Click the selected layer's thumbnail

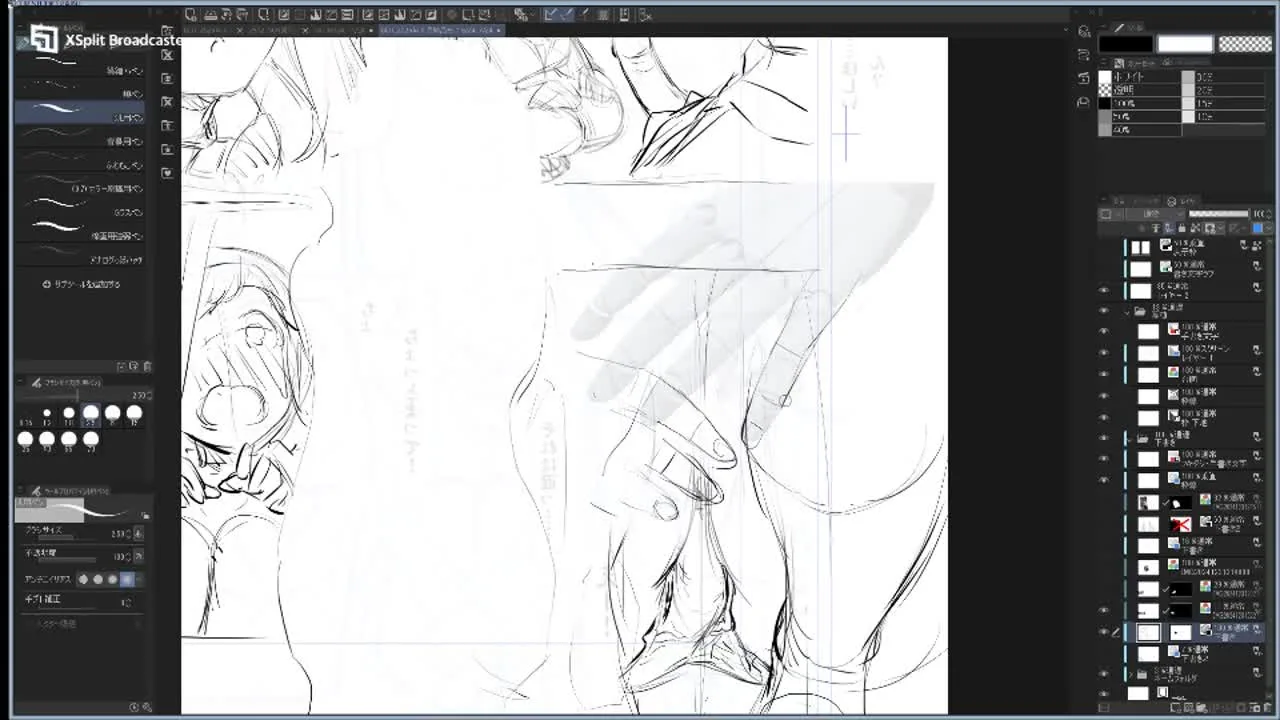tap(1148, 632)
